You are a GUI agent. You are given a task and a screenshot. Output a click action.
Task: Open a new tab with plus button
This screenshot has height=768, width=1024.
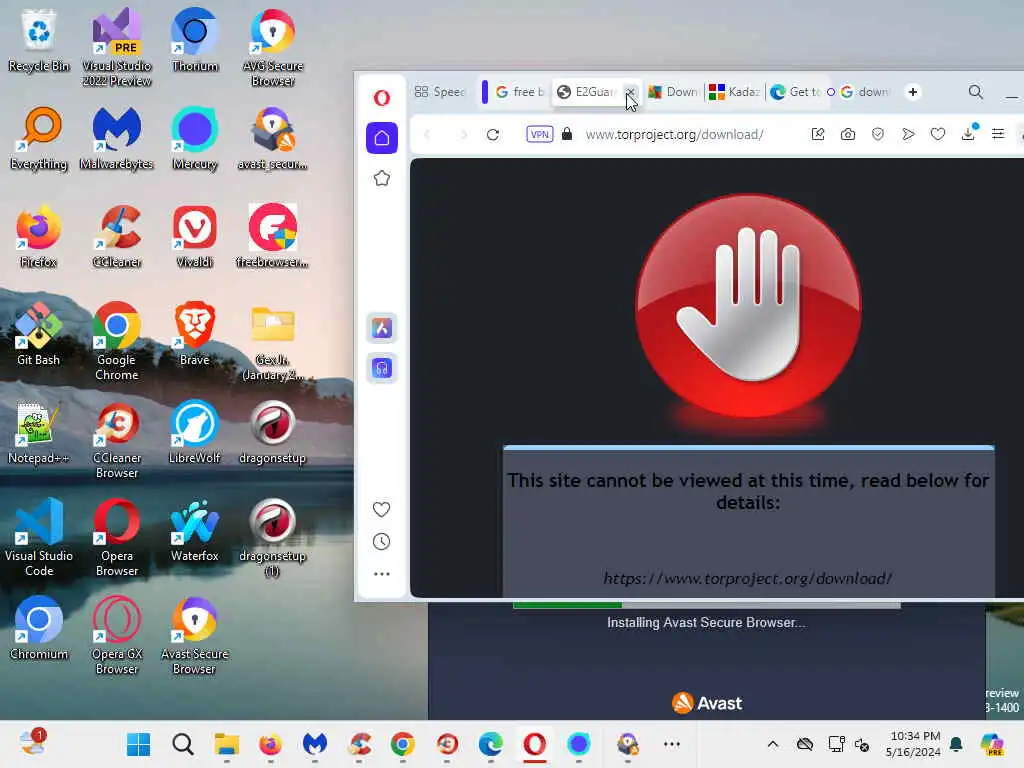pyautogui.click(x=913, y=92)
